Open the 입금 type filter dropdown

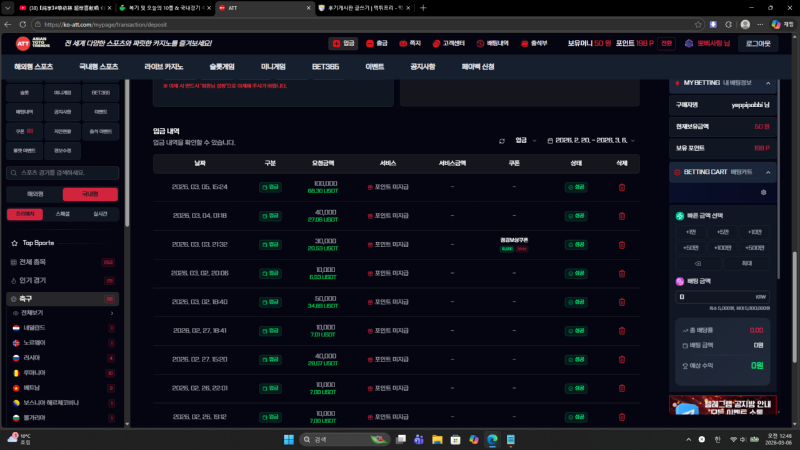[526, 141]
